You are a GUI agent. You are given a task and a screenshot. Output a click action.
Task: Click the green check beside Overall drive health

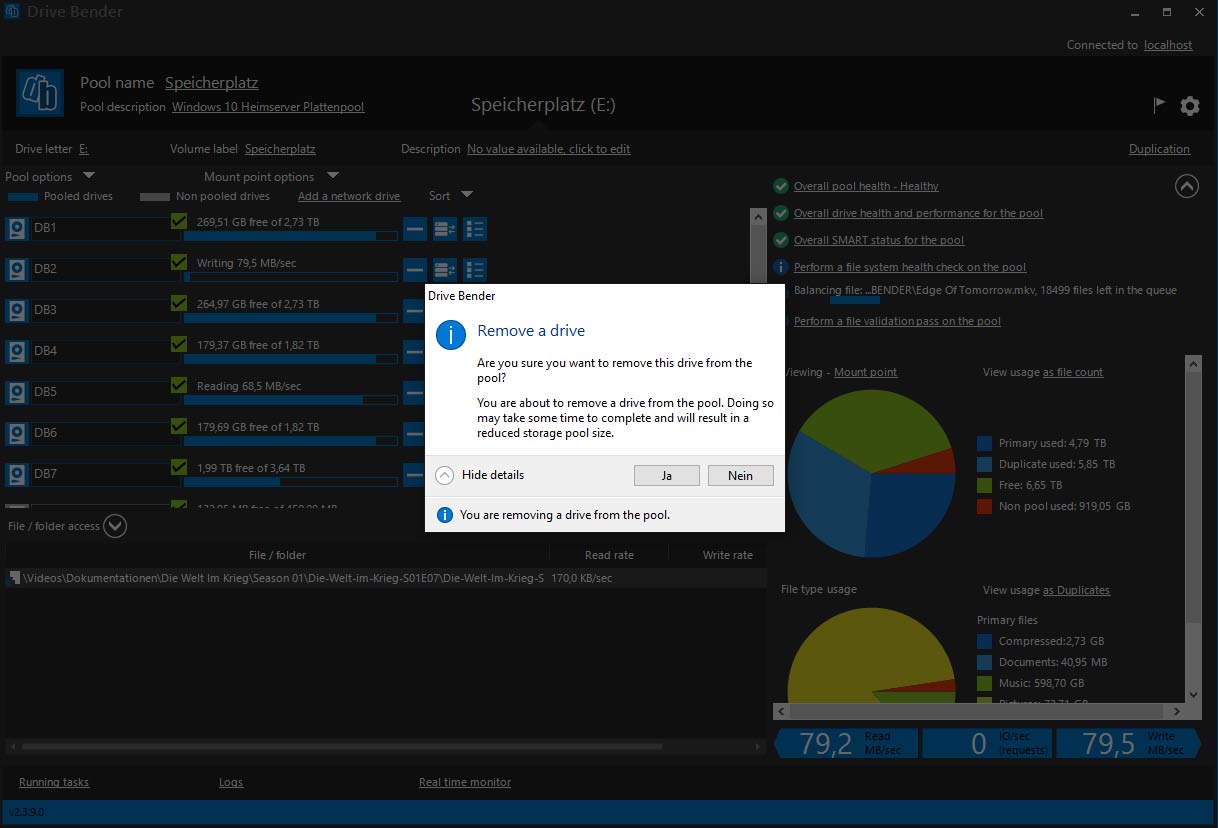[x=781, y=213]
